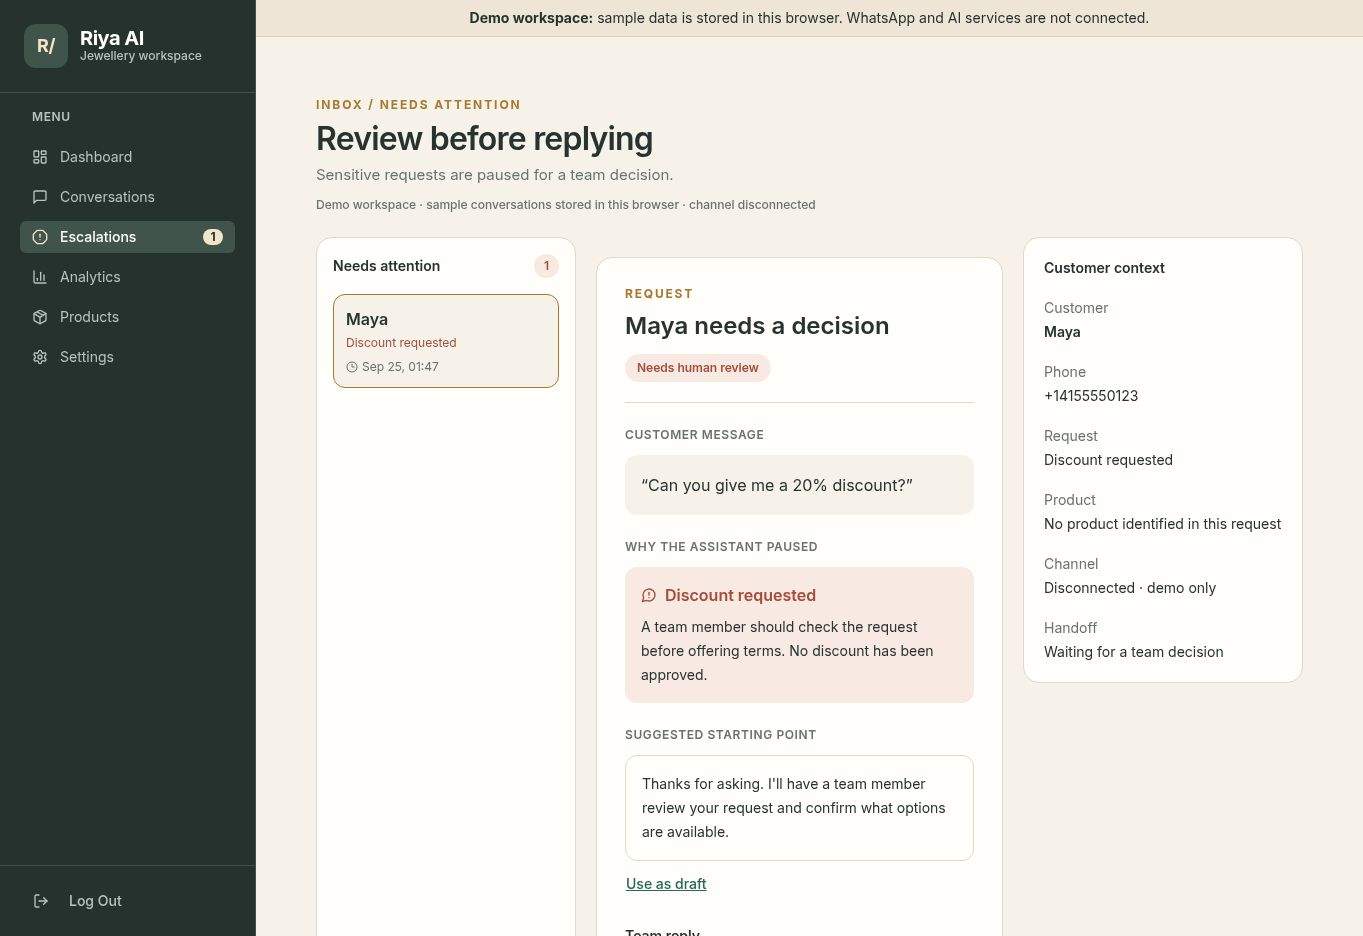Click the Needs attention count badge
Image resolution: width=1363 pixels, height=936 pixels.
point(546,266)
